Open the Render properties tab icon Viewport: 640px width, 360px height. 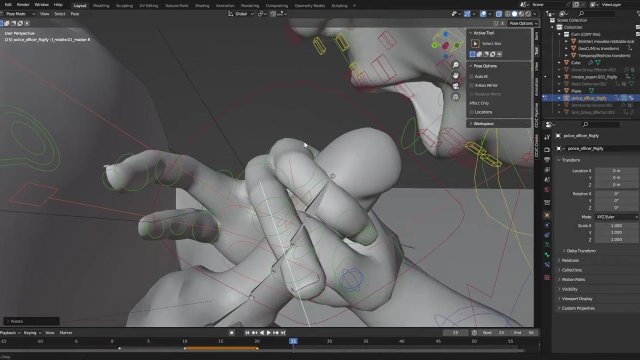point(547,150)
